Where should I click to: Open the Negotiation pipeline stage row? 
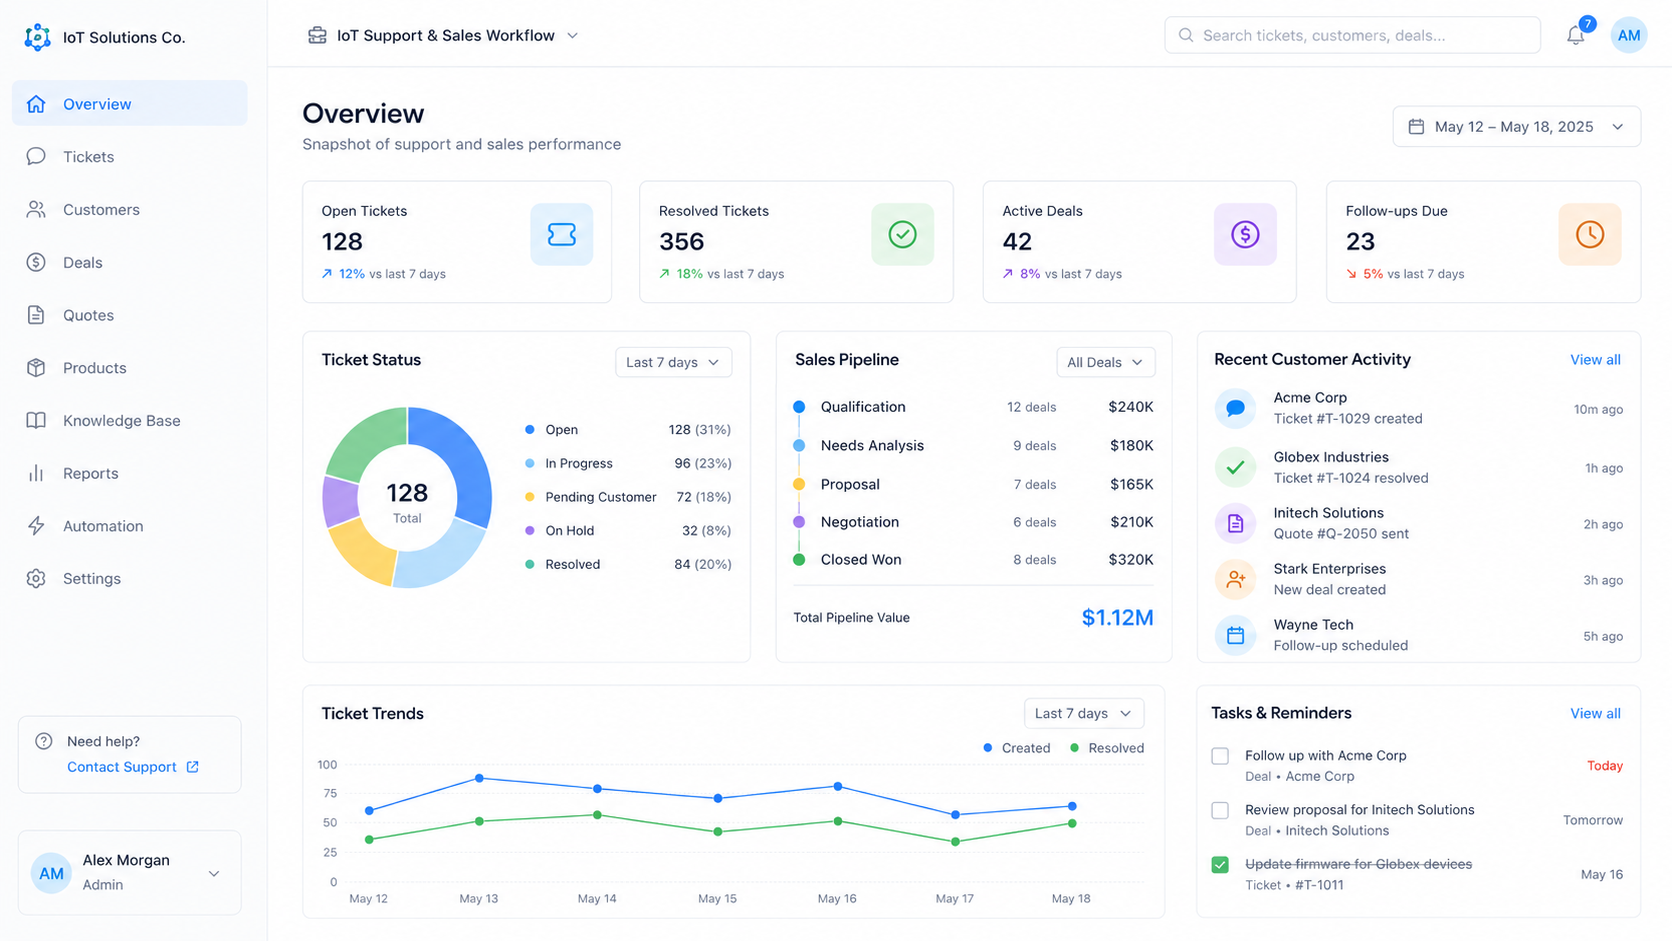click(973, 522)
